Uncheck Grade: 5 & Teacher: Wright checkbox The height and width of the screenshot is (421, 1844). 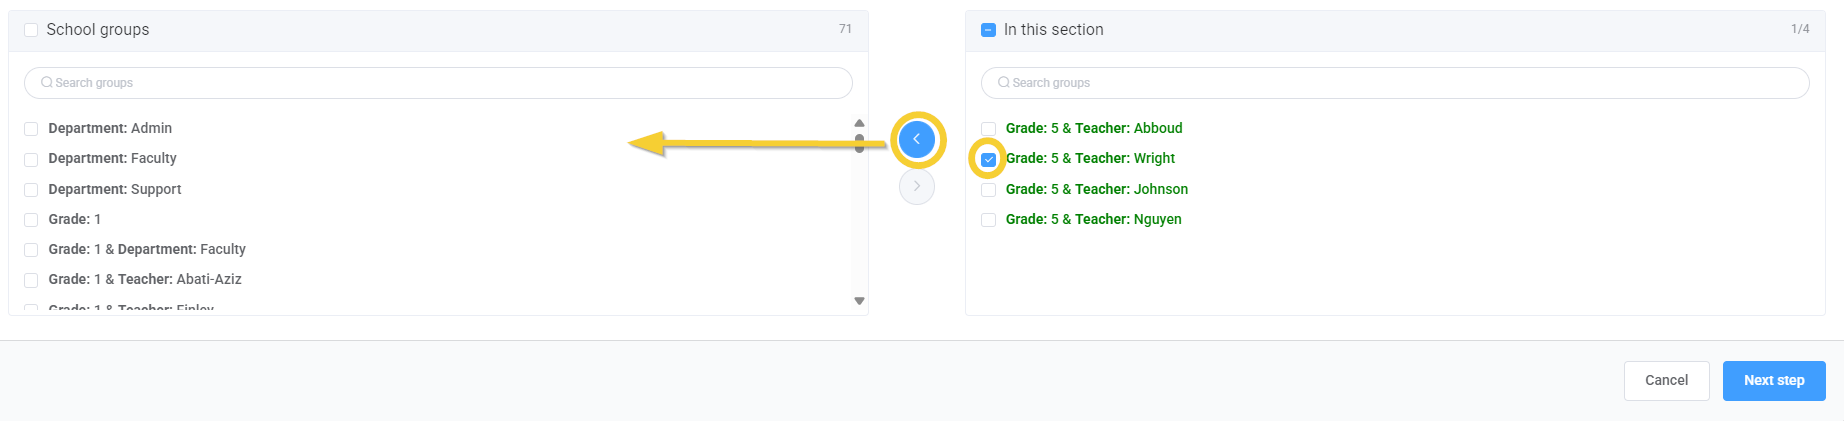pos(988,159)
